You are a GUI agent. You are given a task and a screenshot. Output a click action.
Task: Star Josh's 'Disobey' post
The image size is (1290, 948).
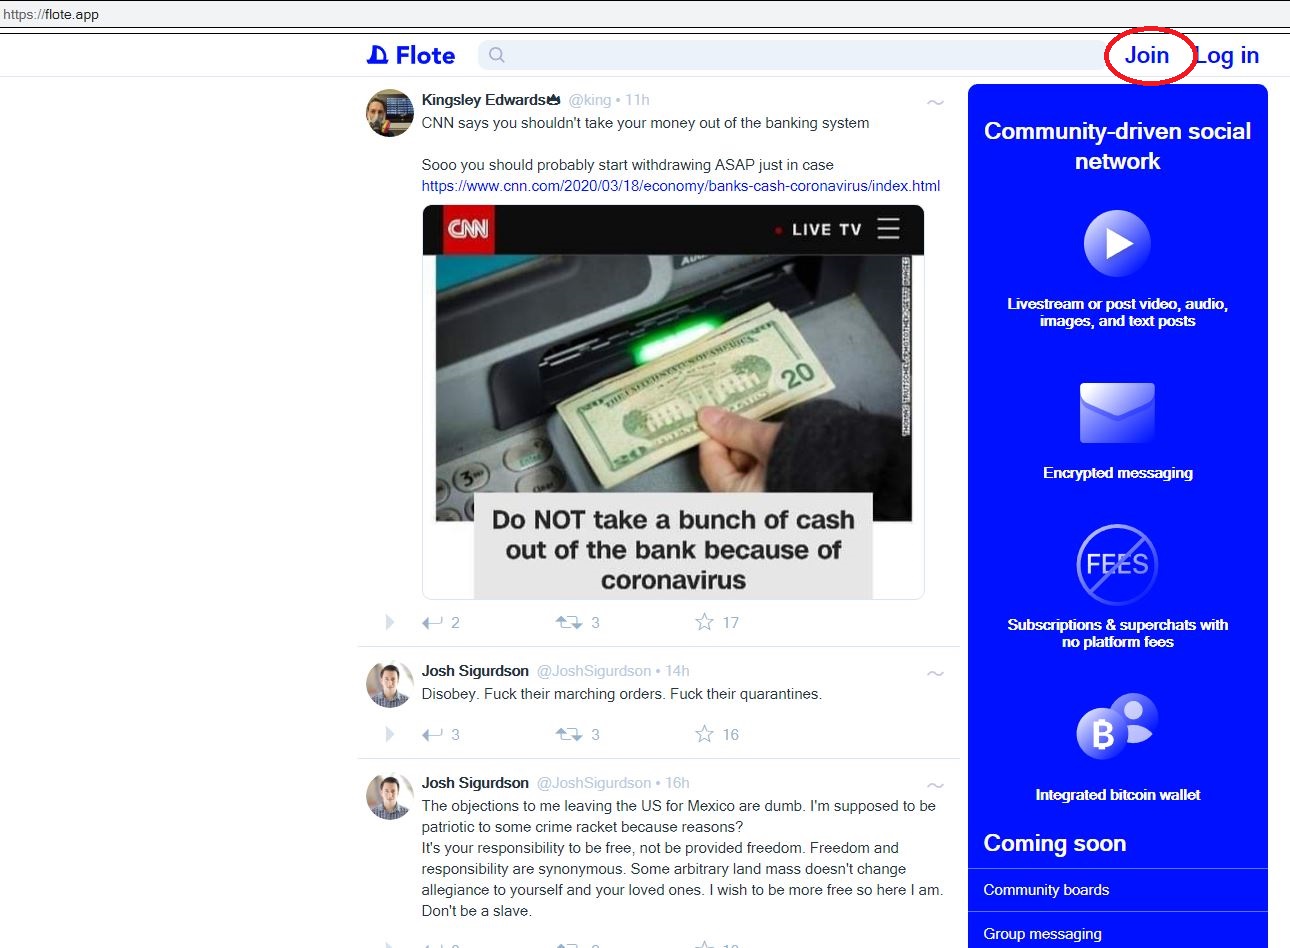(704, 734)
